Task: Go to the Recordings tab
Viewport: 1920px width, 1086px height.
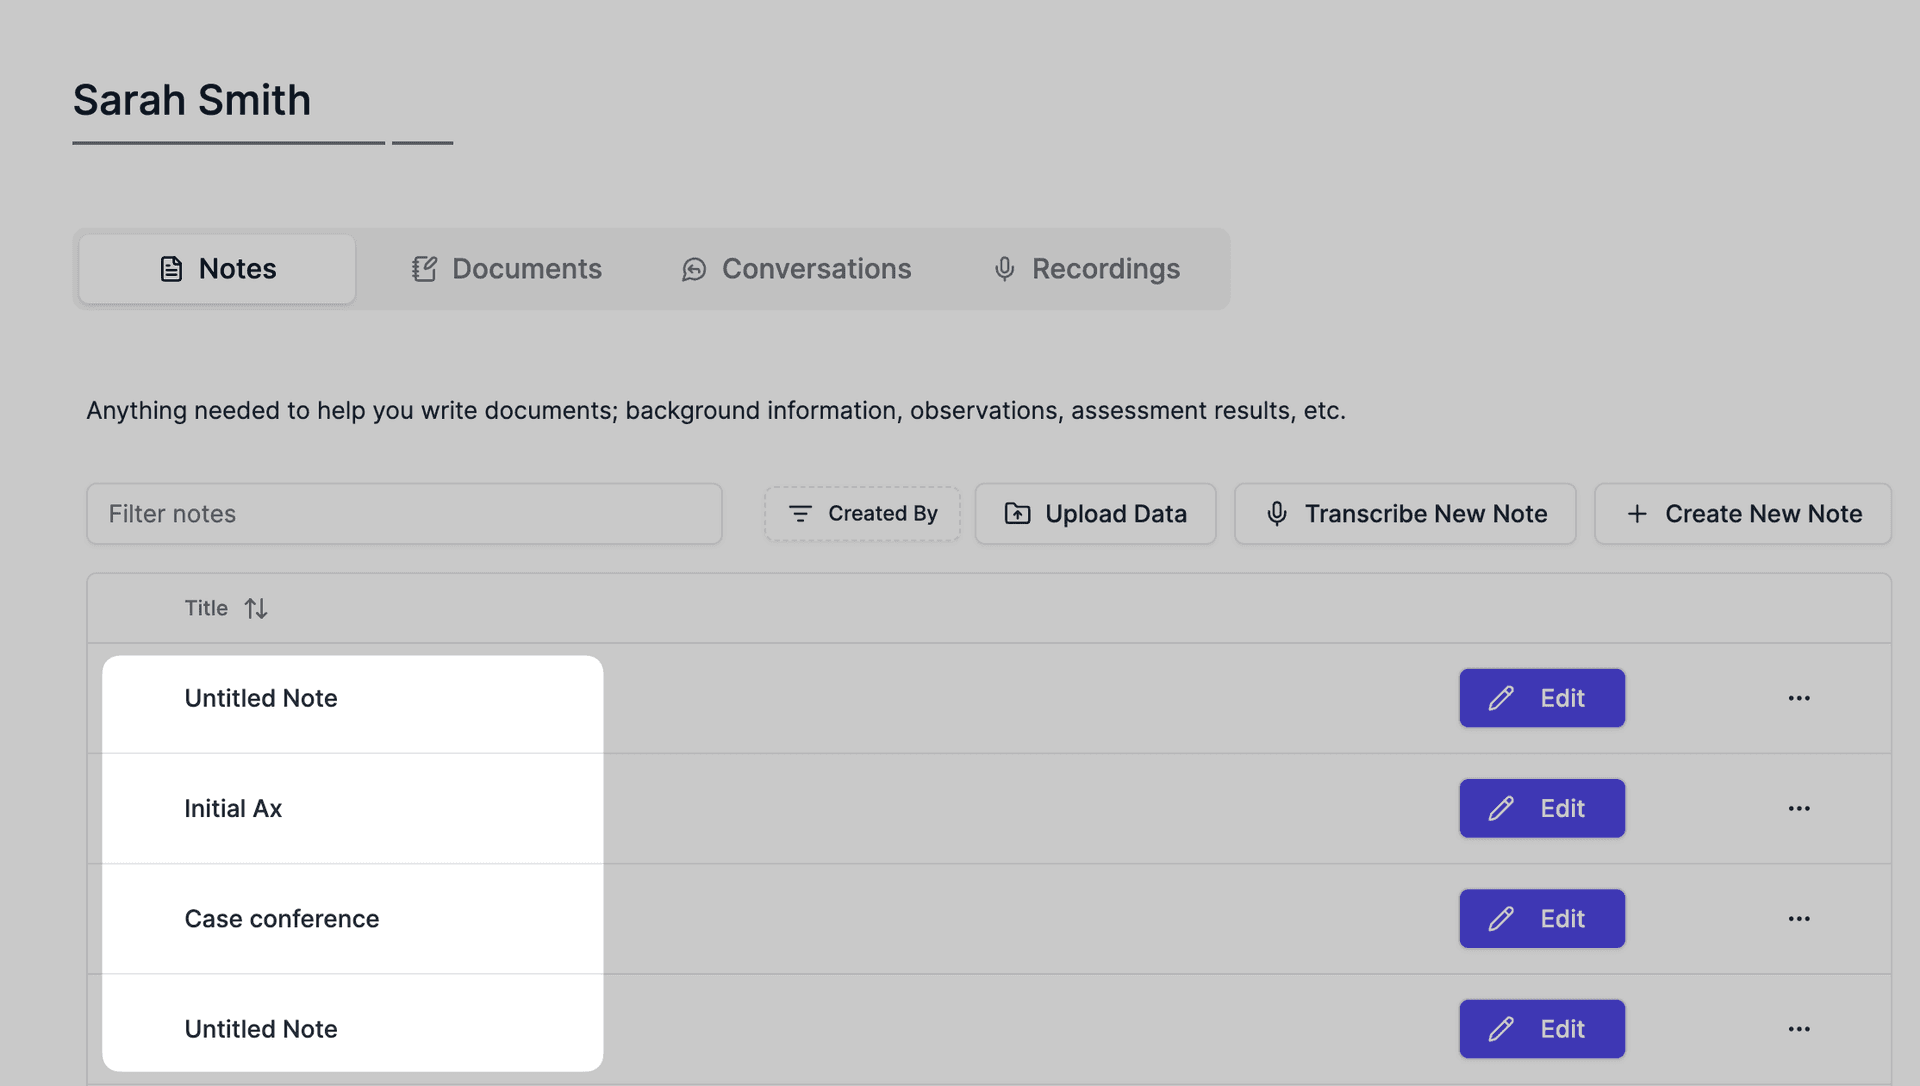Action: [1086, 269]
